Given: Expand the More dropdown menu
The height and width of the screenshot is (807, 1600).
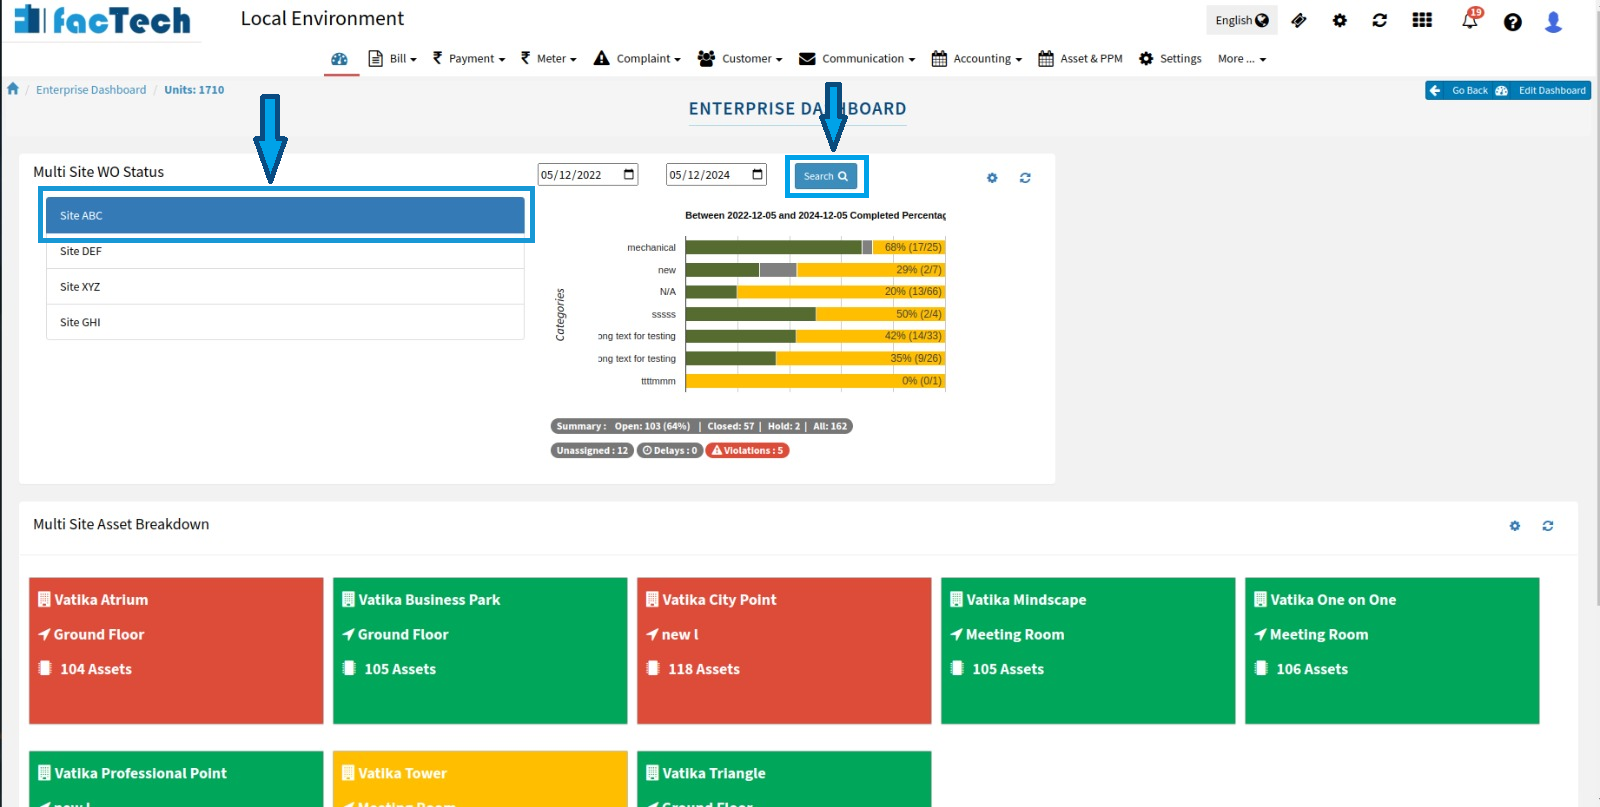Looking at the screenshot, I should tap(1241, 59).
